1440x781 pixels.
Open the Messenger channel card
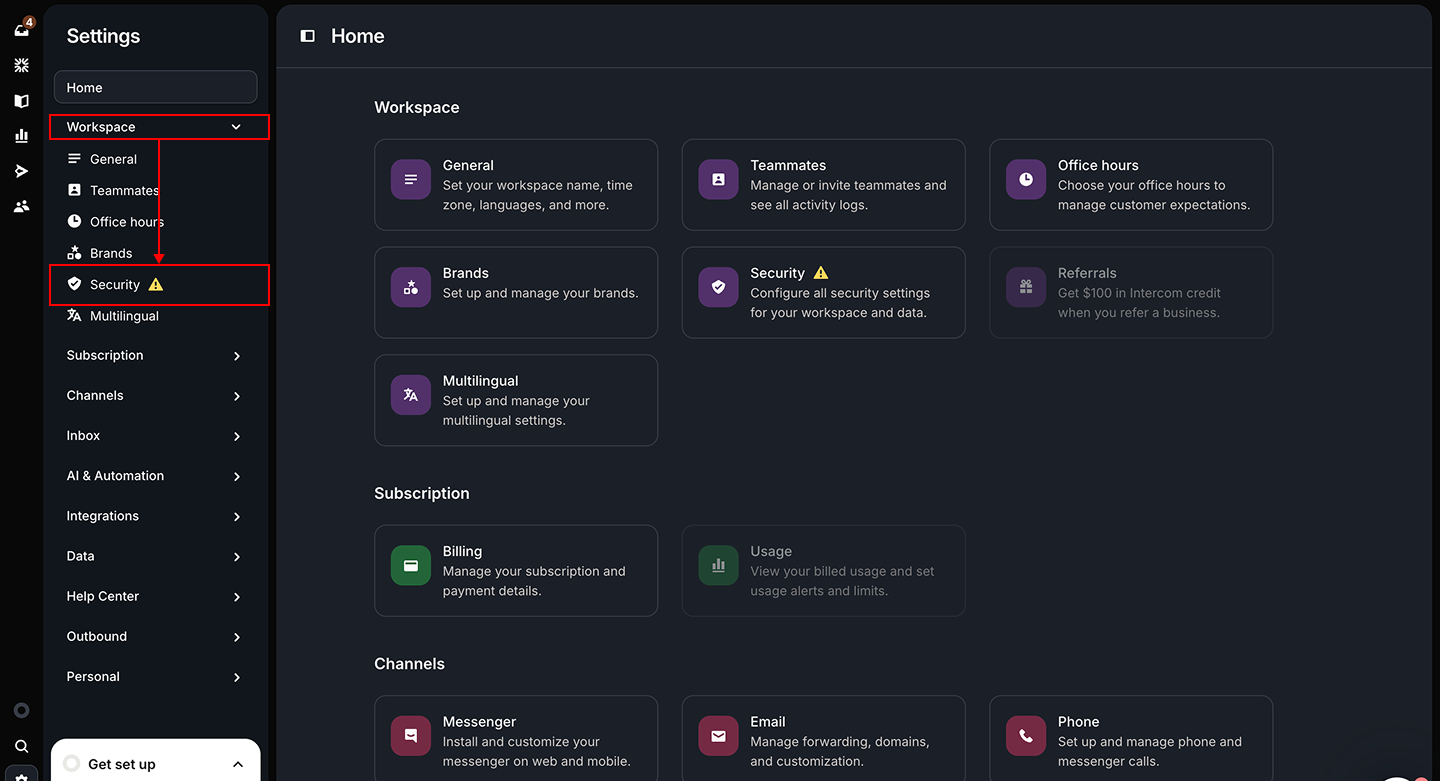coord(516,741)
